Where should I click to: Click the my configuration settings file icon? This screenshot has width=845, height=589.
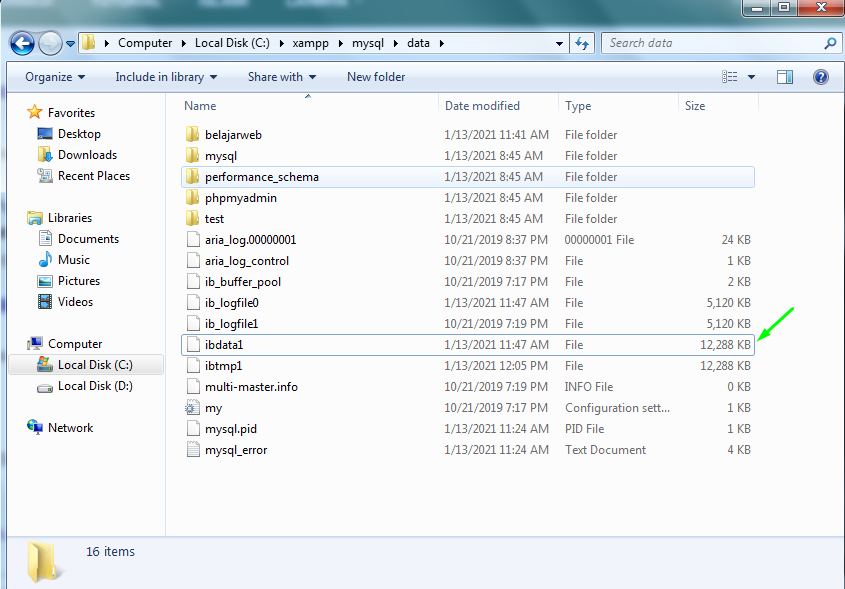tap(192, 407)
